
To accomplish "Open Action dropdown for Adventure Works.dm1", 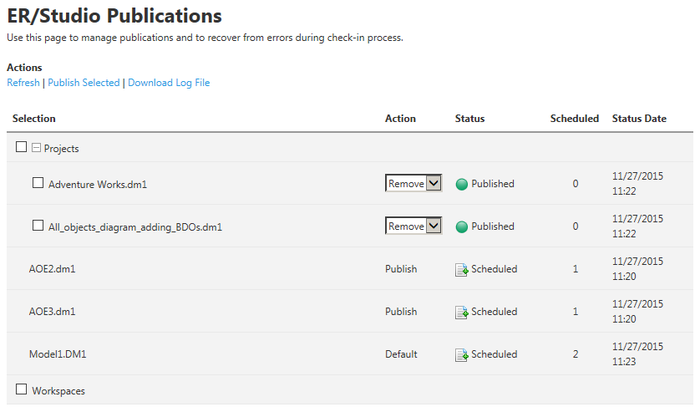I will [413, 183].
